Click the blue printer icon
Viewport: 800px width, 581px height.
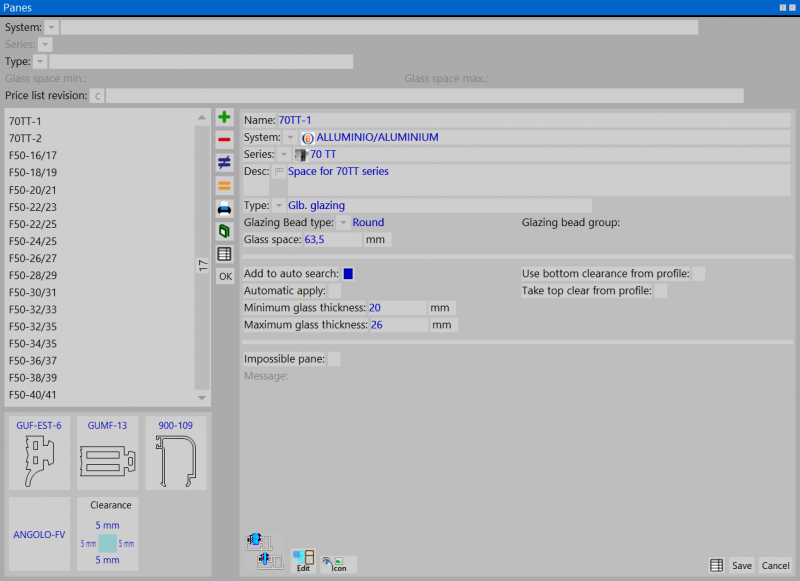click(224, 209)
